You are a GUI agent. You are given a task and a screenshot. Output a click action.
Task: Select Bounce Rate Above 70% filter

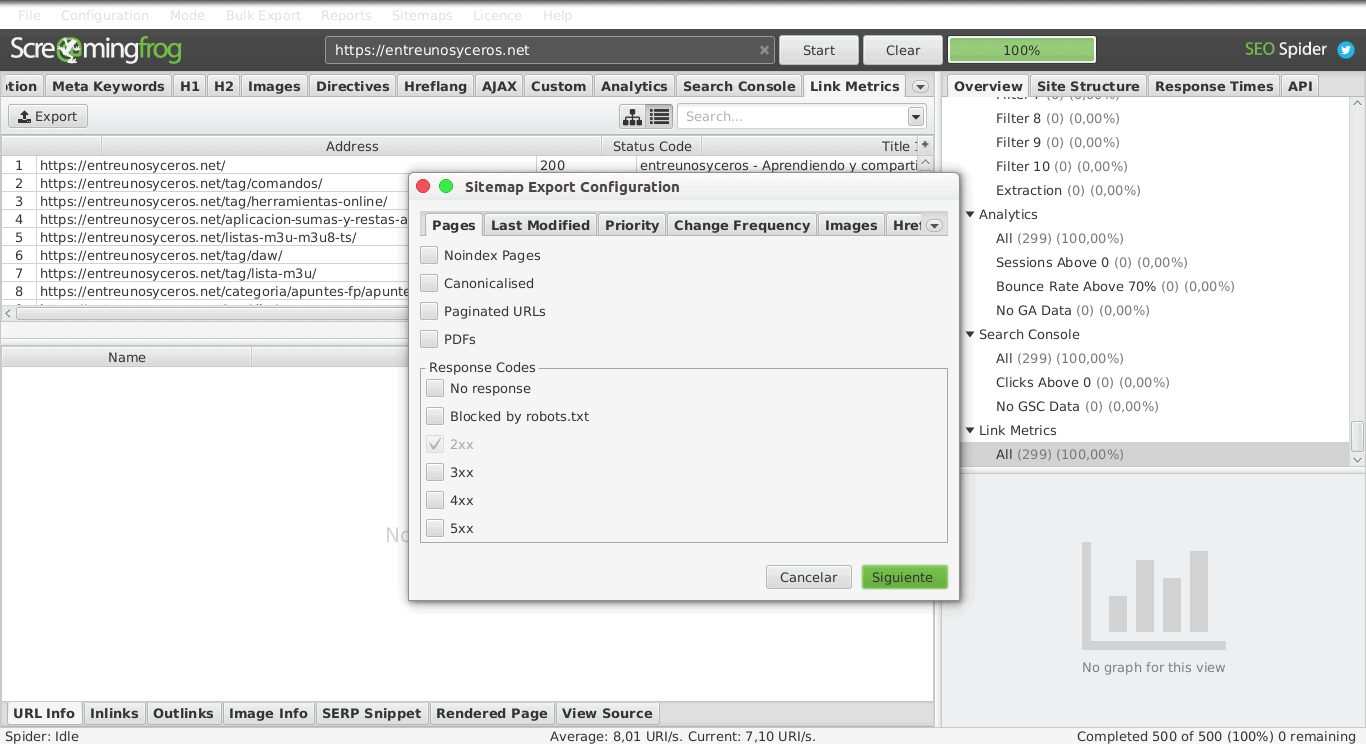point(1115,286)
